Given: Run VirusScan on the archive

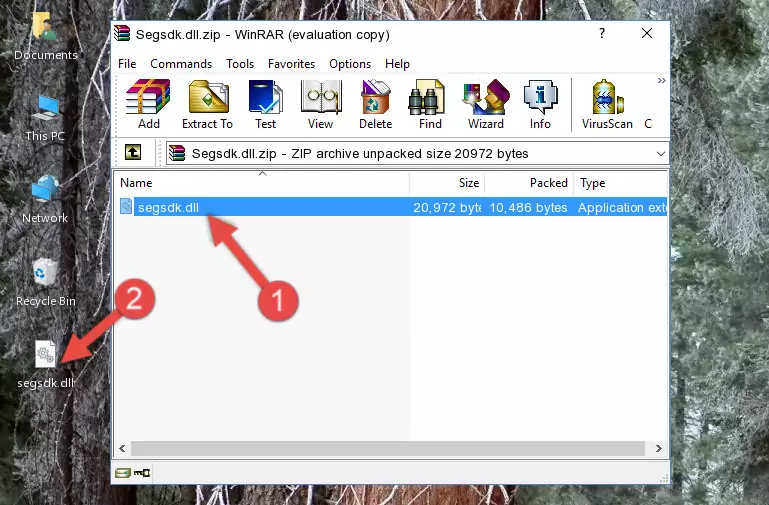Looking at the screenshot, I should coord(607,104).
